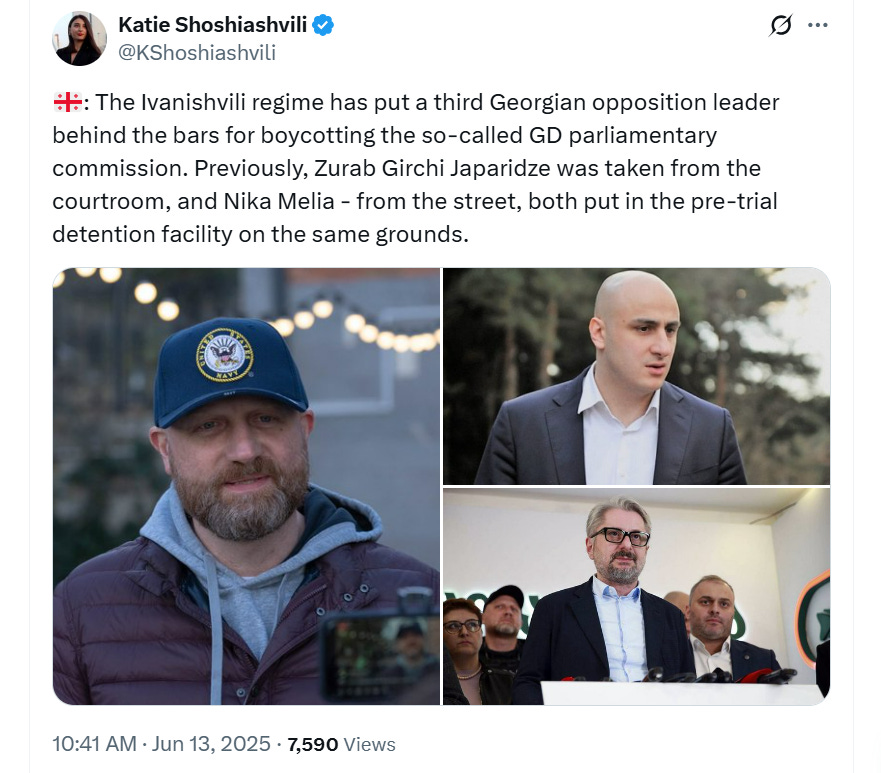This screenshot has height=773, width=881.
Task: Open photo of man with glasses at podium
Action: (637, 596)
